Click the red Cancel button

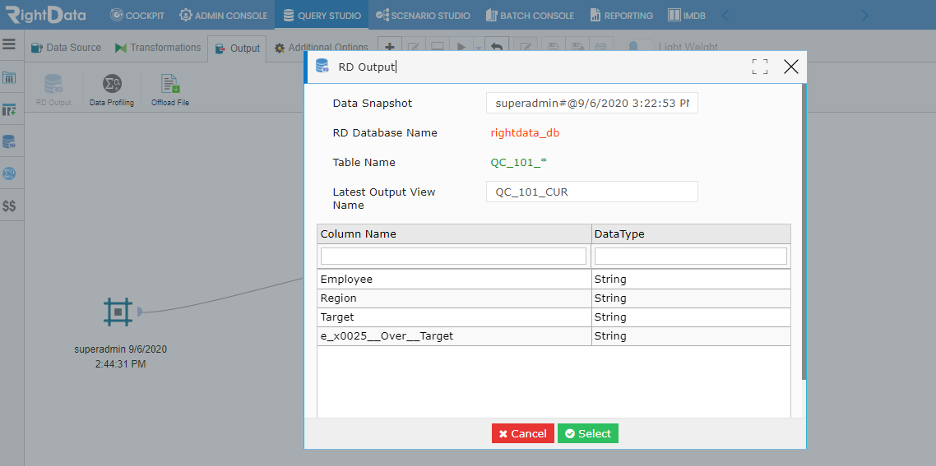coord(523,434)
